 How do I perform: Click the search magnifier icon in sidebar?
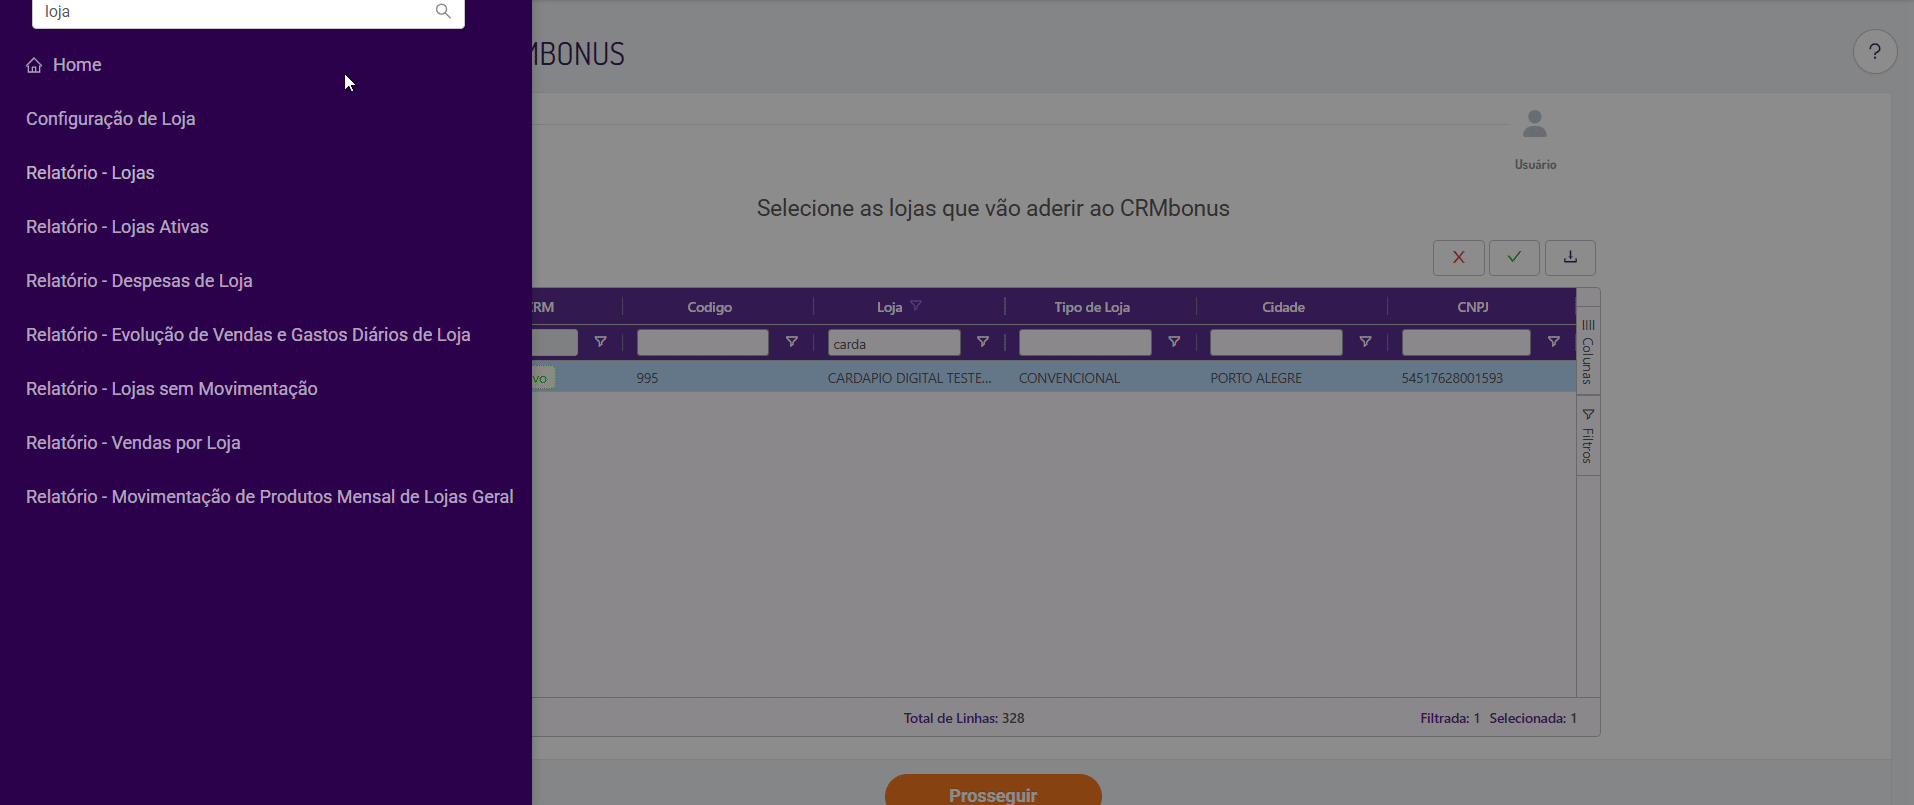(443, 11)
